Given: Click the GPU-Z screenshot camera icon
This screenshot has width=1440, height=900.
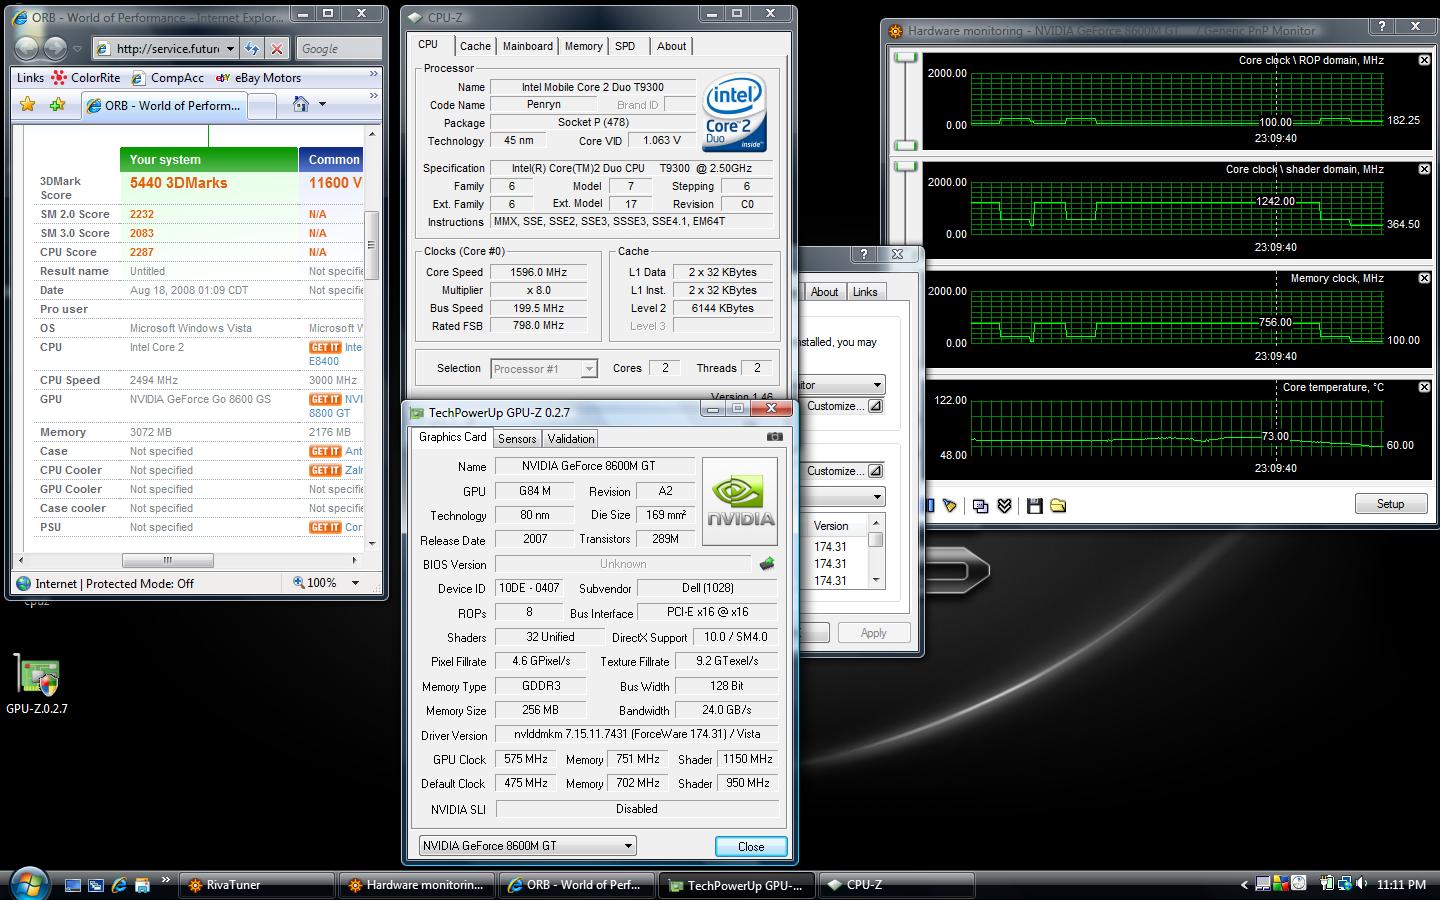Looking at the screenshot, I should pyautogui.click(x=774, y=437).
